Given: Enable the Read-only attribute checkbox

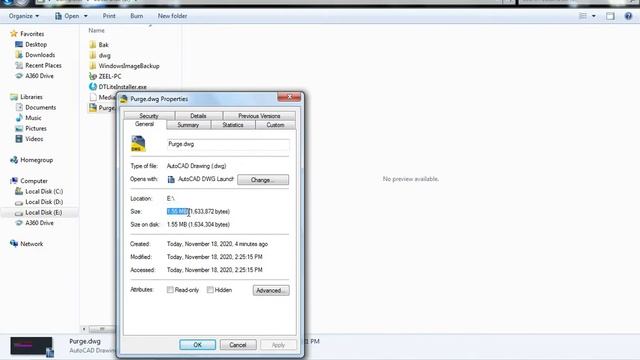Looking at the screenshot, I should click(x=170, y=290).
